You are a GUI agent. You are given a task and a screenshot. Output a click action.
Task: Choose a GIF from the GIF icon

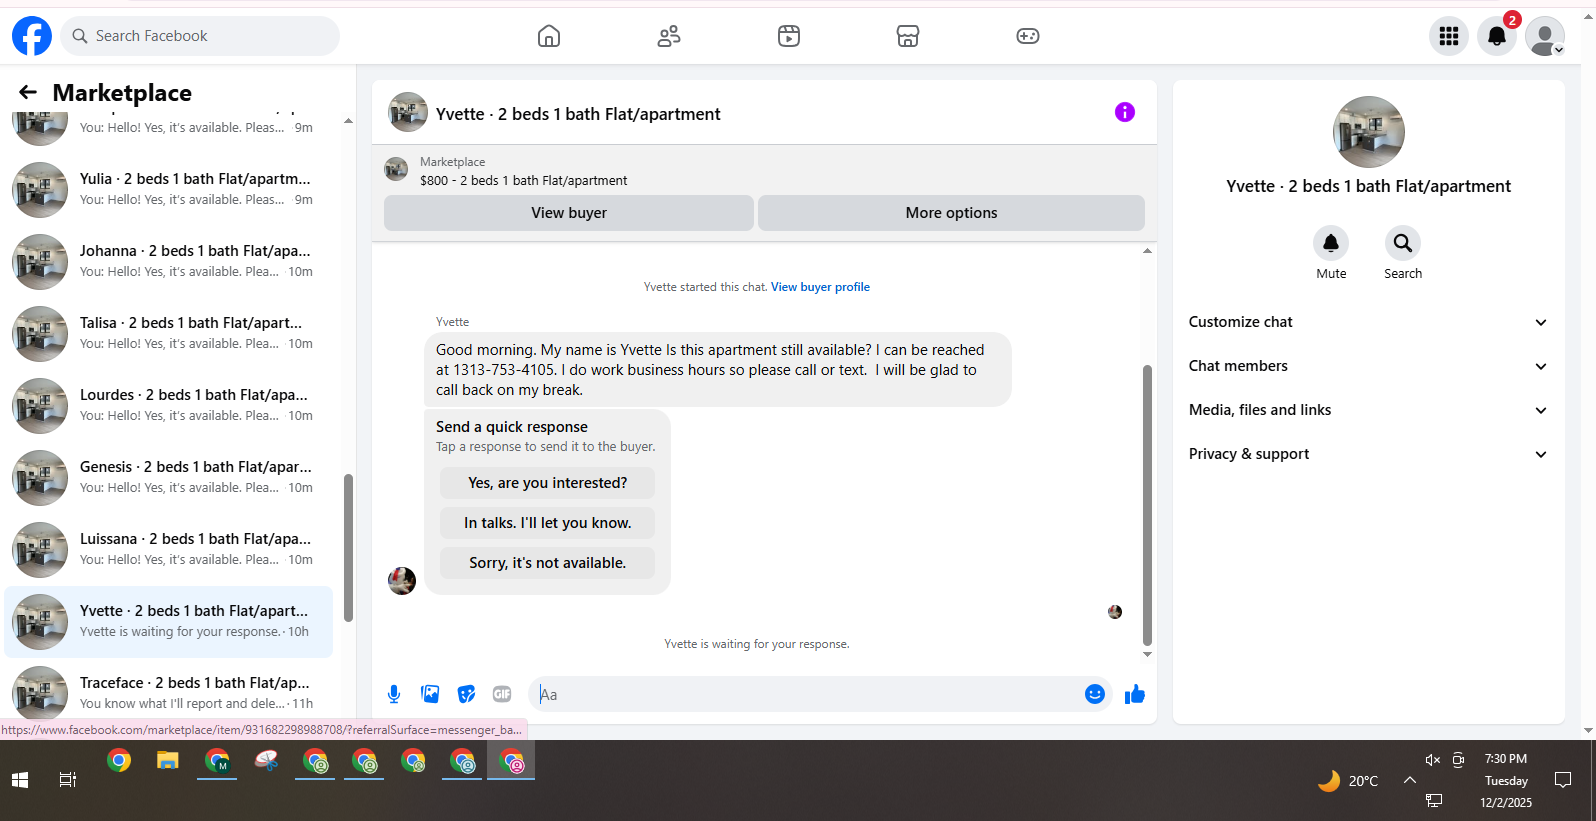[502, 694]
